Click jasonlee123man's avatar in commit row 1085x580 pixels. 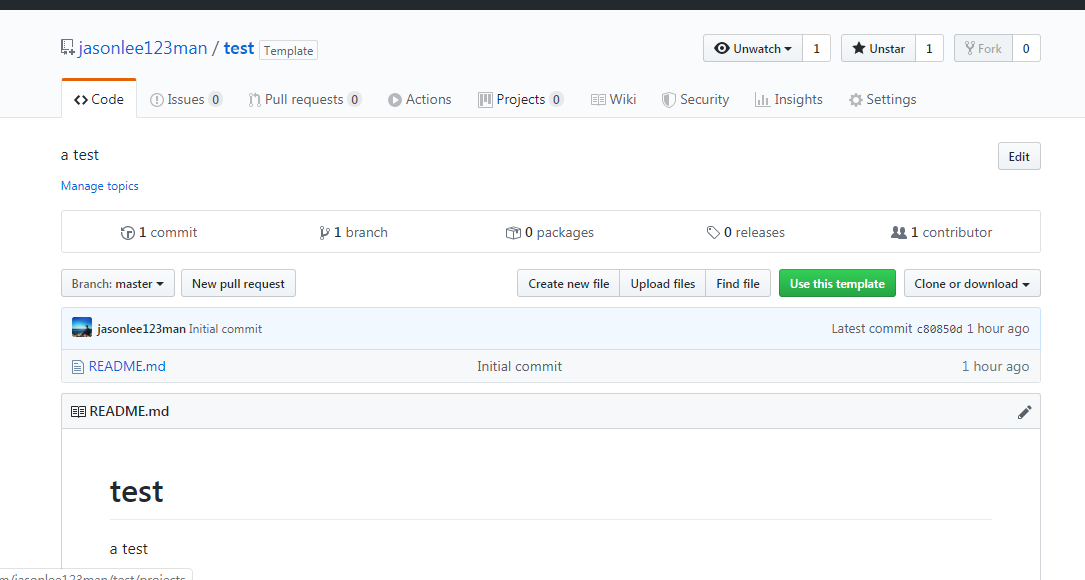coord(82,327)
